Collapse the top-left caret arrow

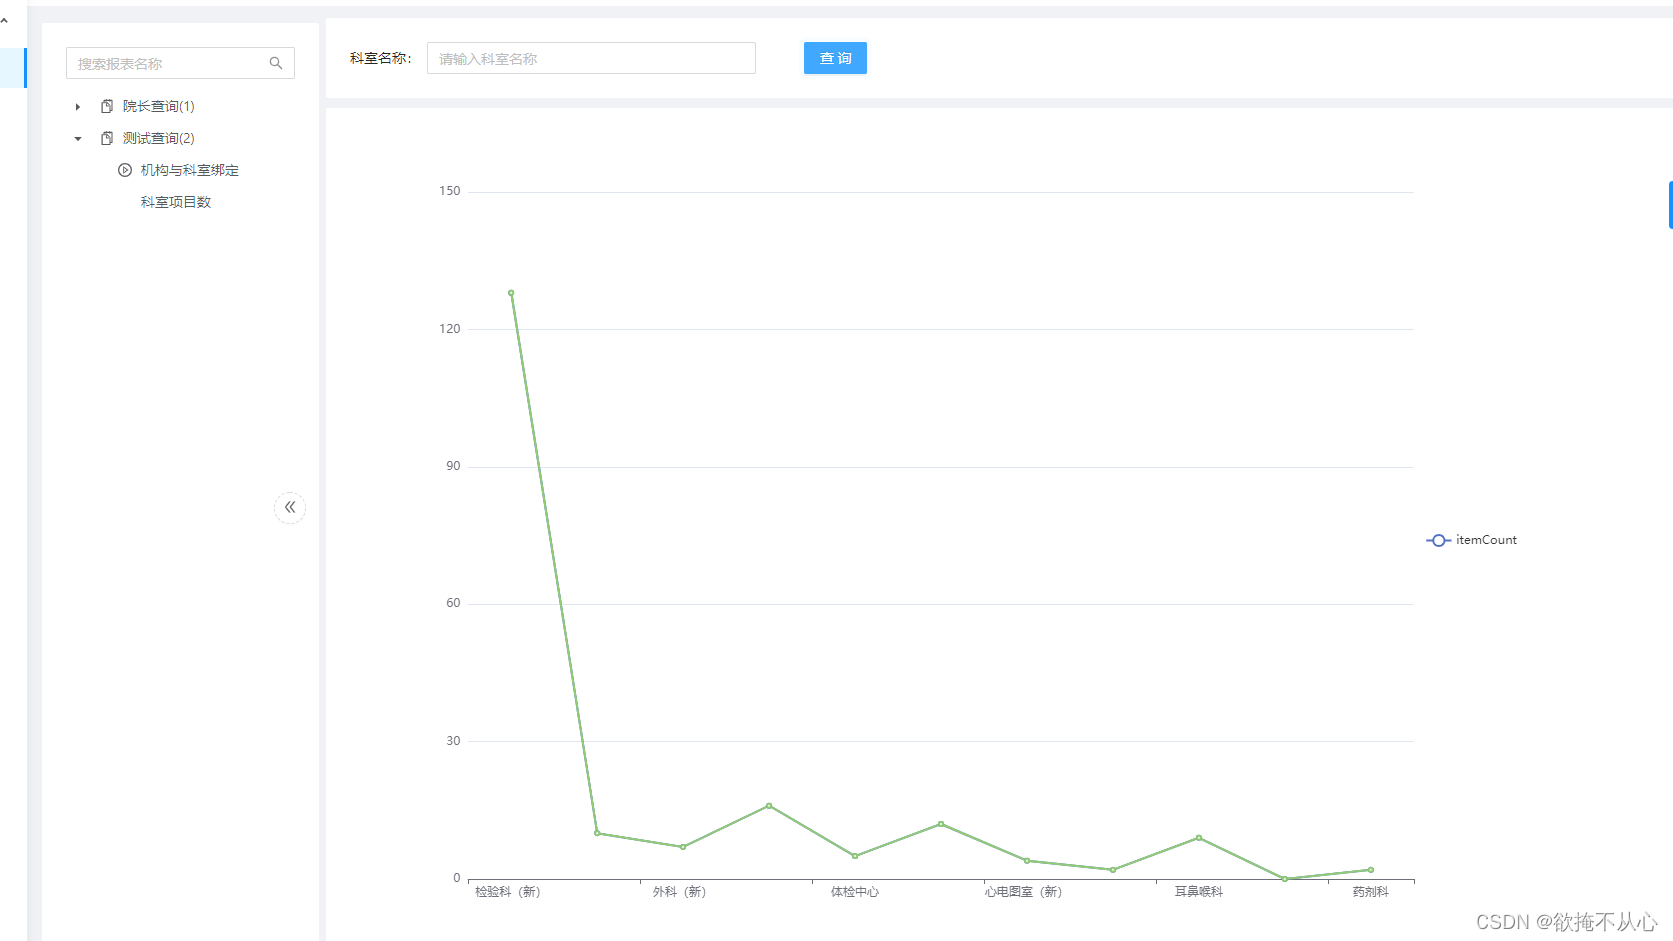click(x=5, y=20)
